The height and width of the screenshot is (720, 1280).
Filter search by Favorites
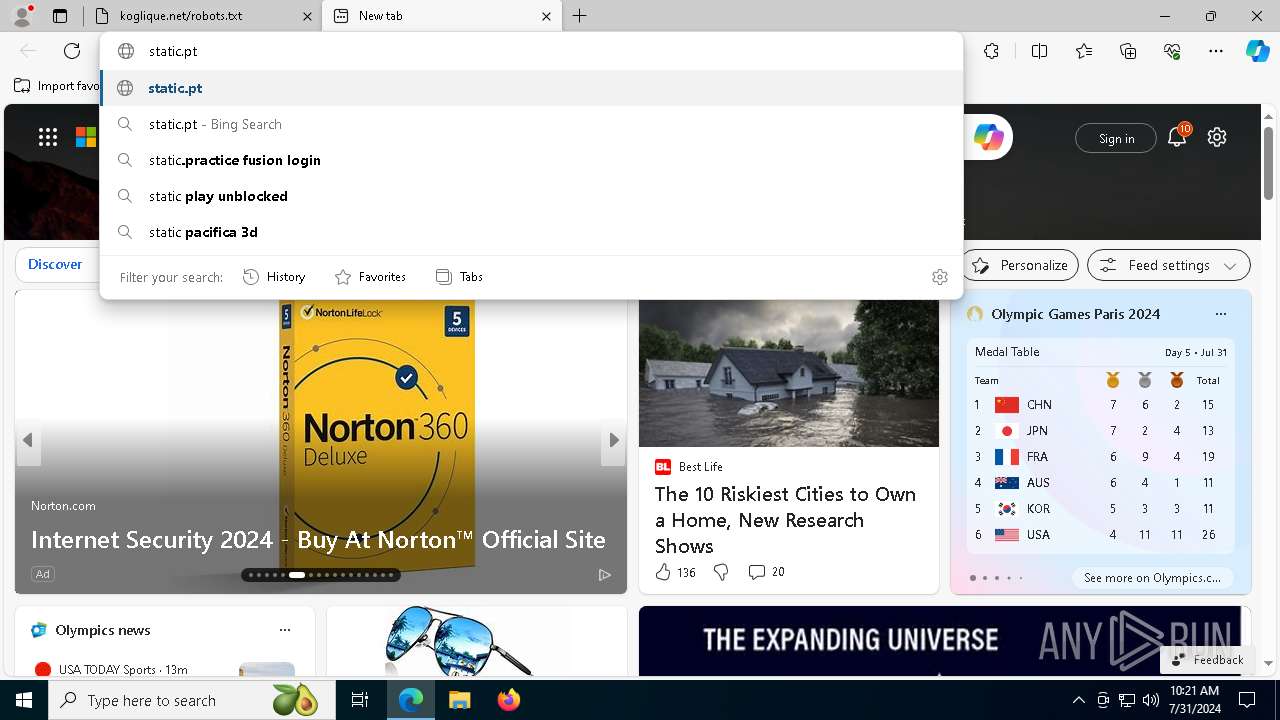[370, 277]
